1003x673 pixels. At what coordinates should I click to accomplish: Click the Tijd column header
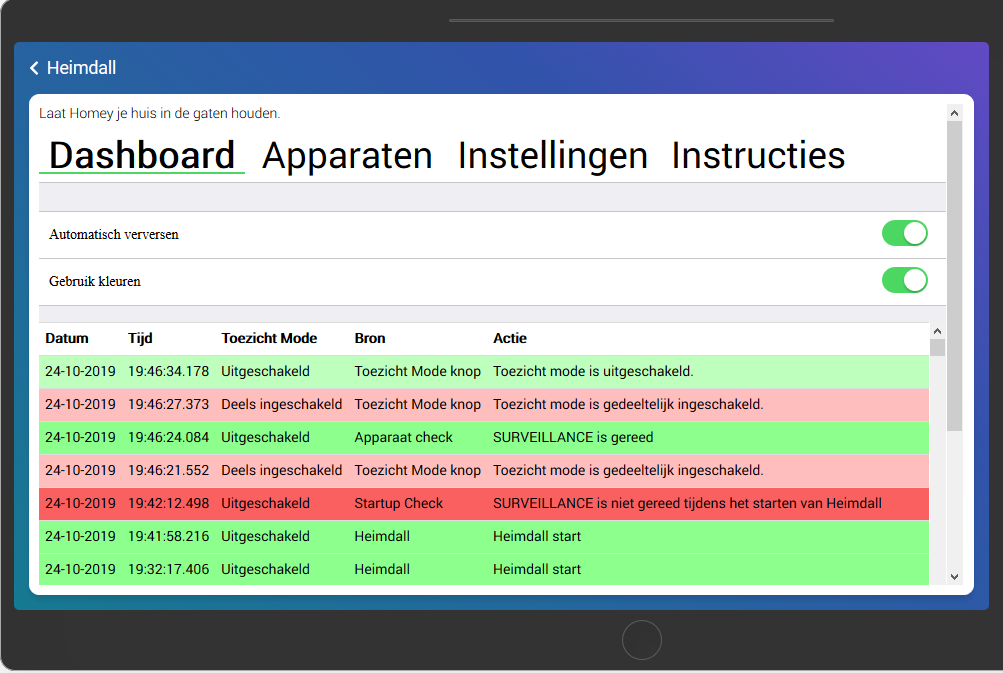click(x=140, y=338)
